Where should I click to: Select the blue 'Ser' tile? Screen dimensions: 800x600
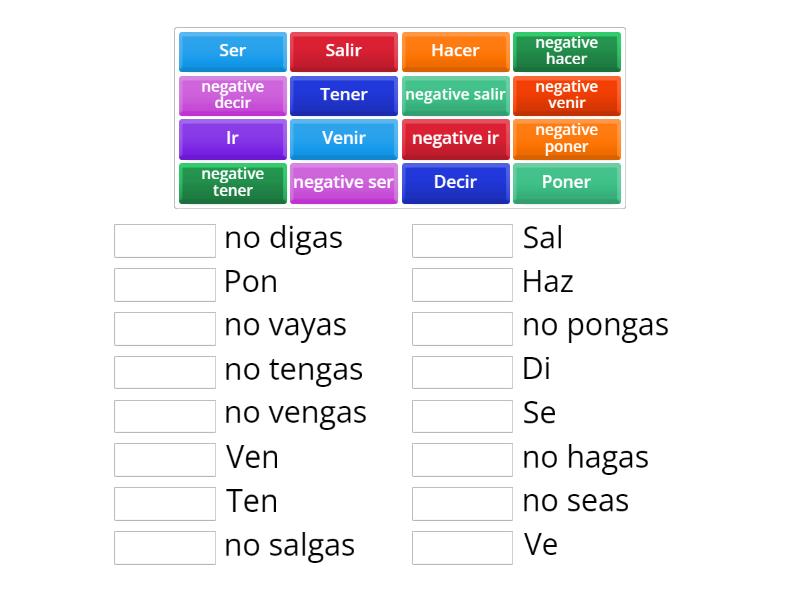coord(232,51)
